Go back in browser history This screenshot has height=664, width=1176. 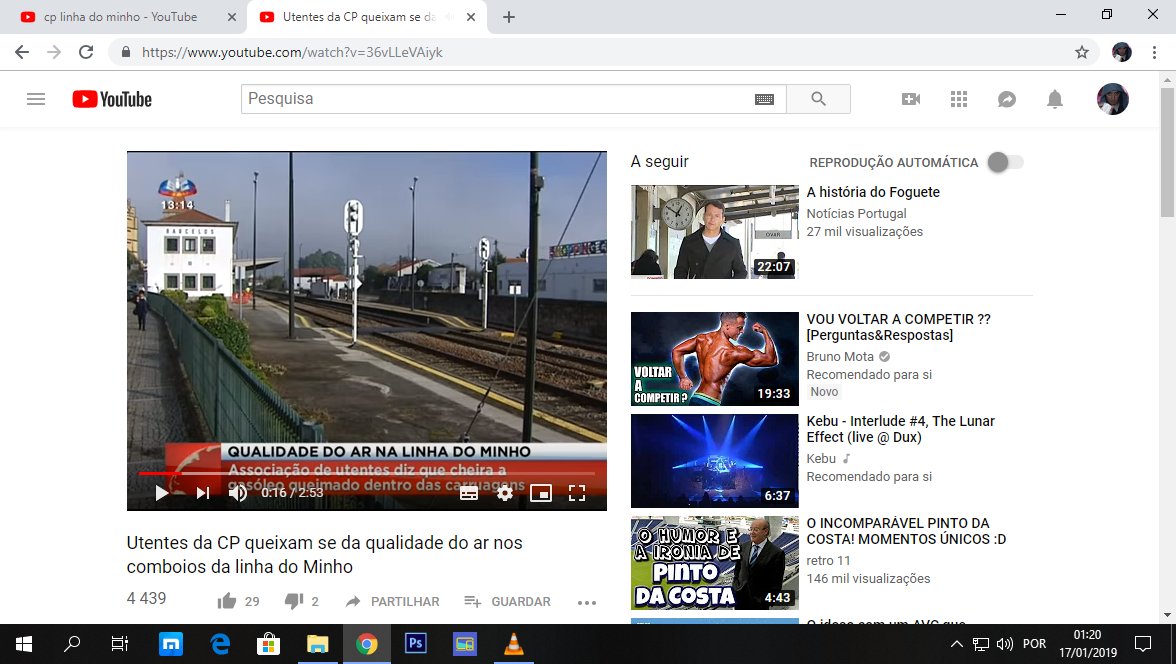pos(22,52)
